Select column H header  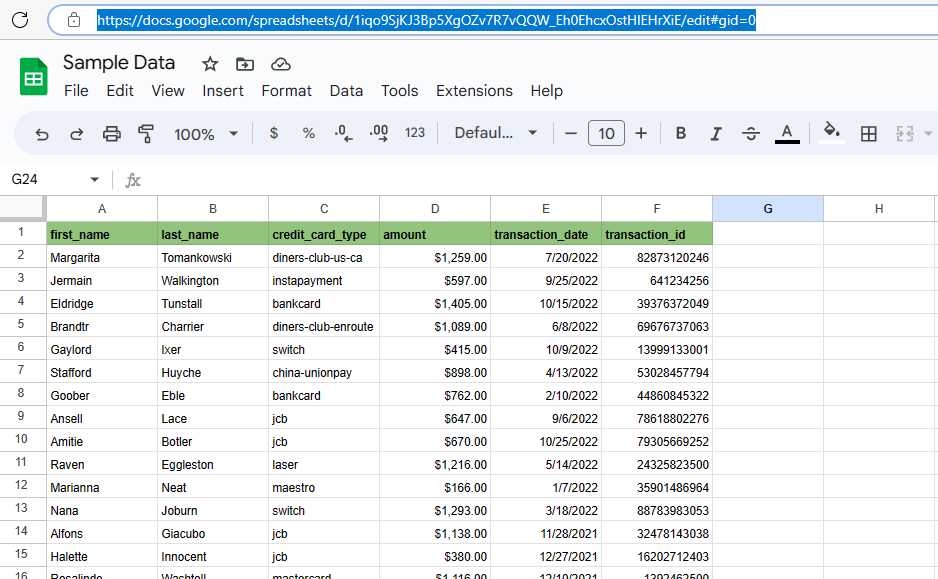point(879,209)
